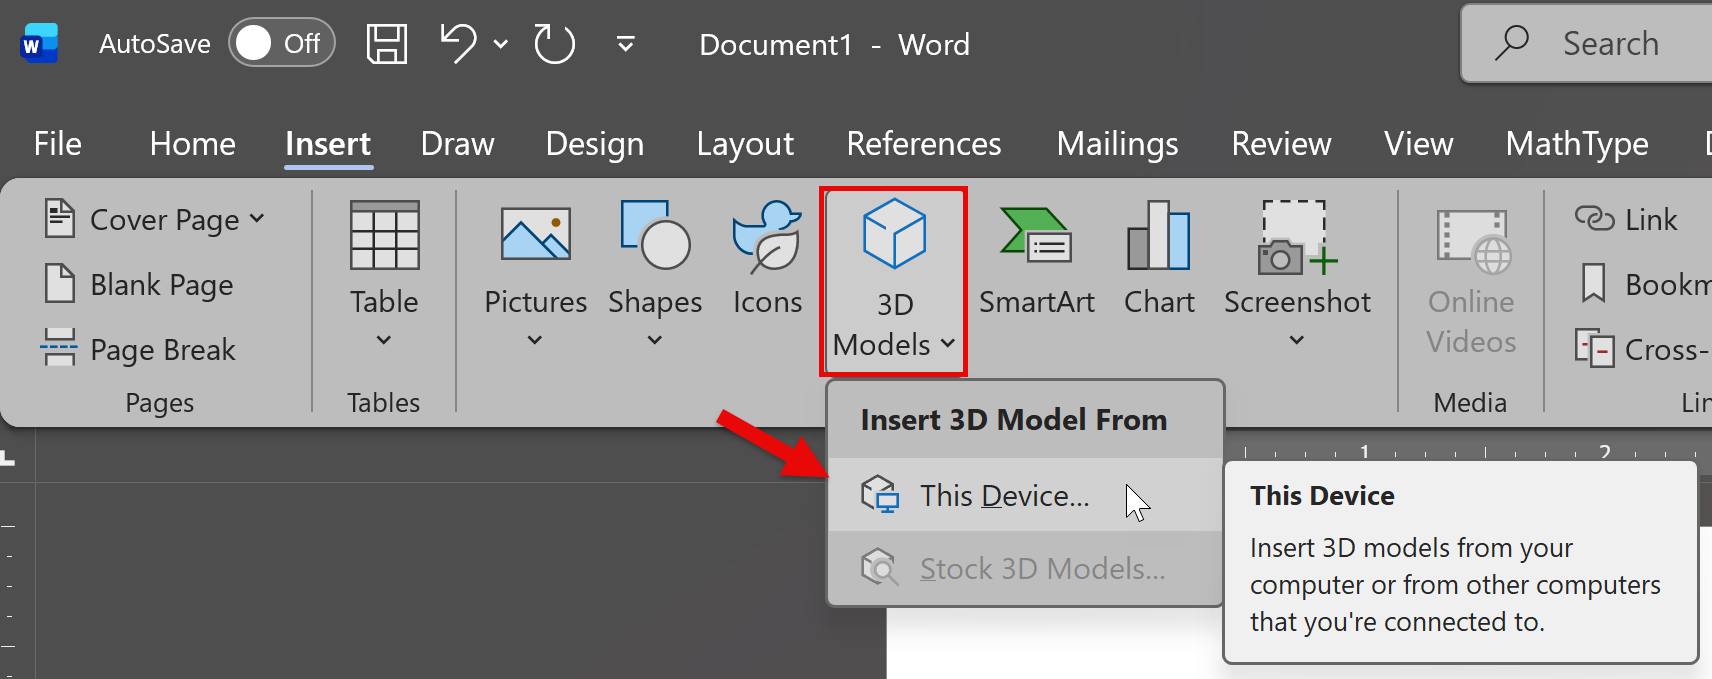1712x679 pixels.
Task: Click the 3D Models cube icon
Action: pos(894,234)
